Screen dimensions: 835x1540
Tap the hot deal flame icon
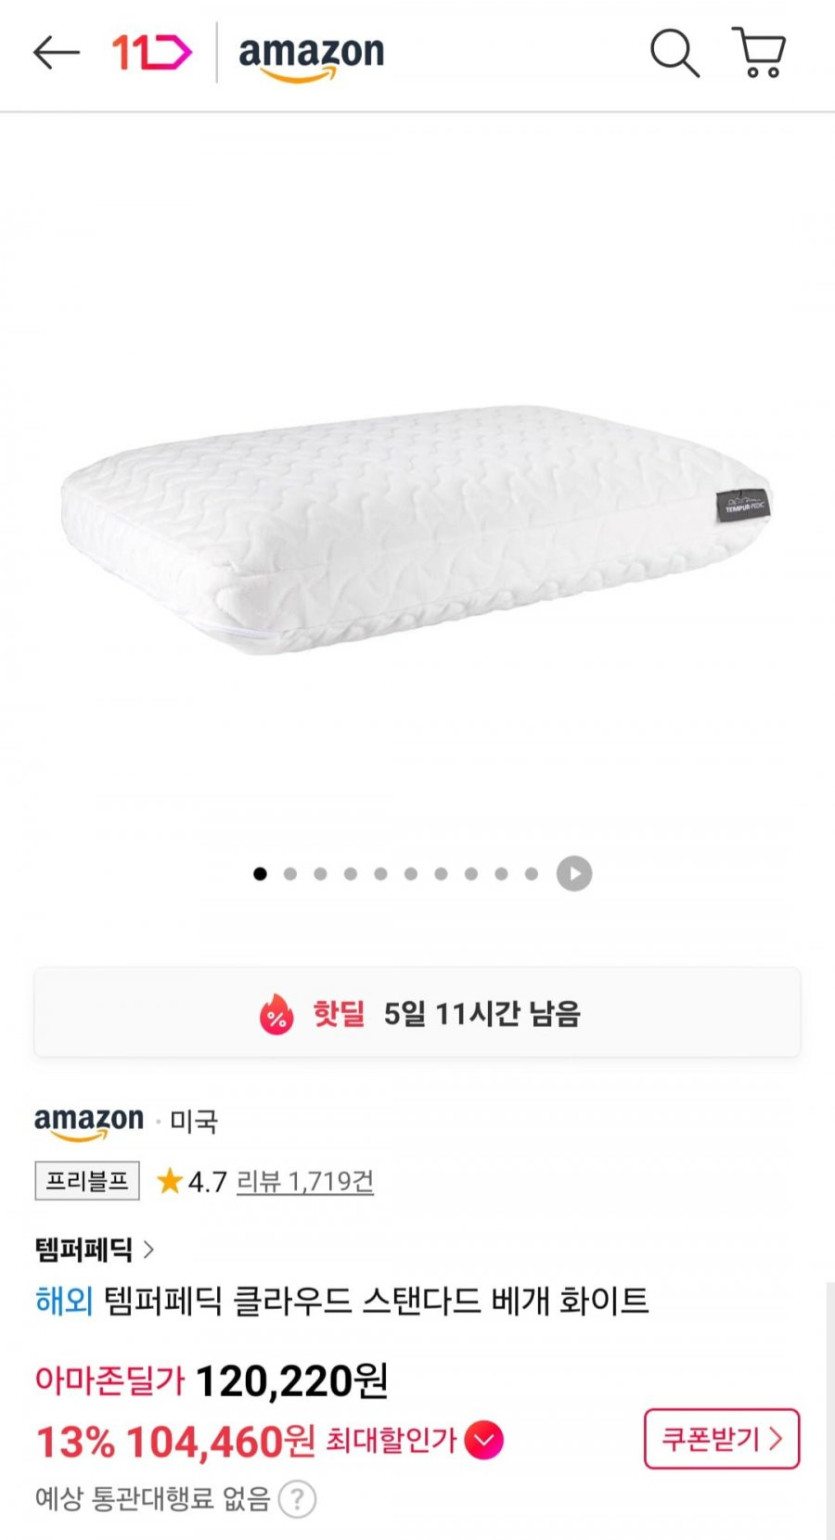277,1016
